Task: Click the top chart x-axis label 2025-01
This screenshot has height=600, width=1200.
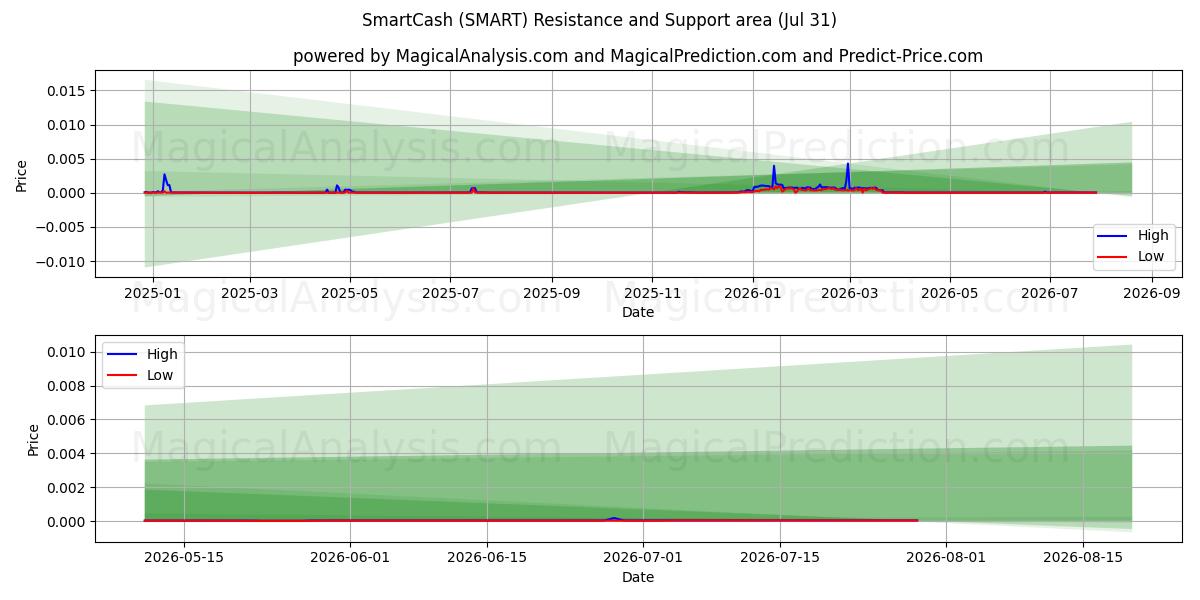Action: [x=152, y=294]
